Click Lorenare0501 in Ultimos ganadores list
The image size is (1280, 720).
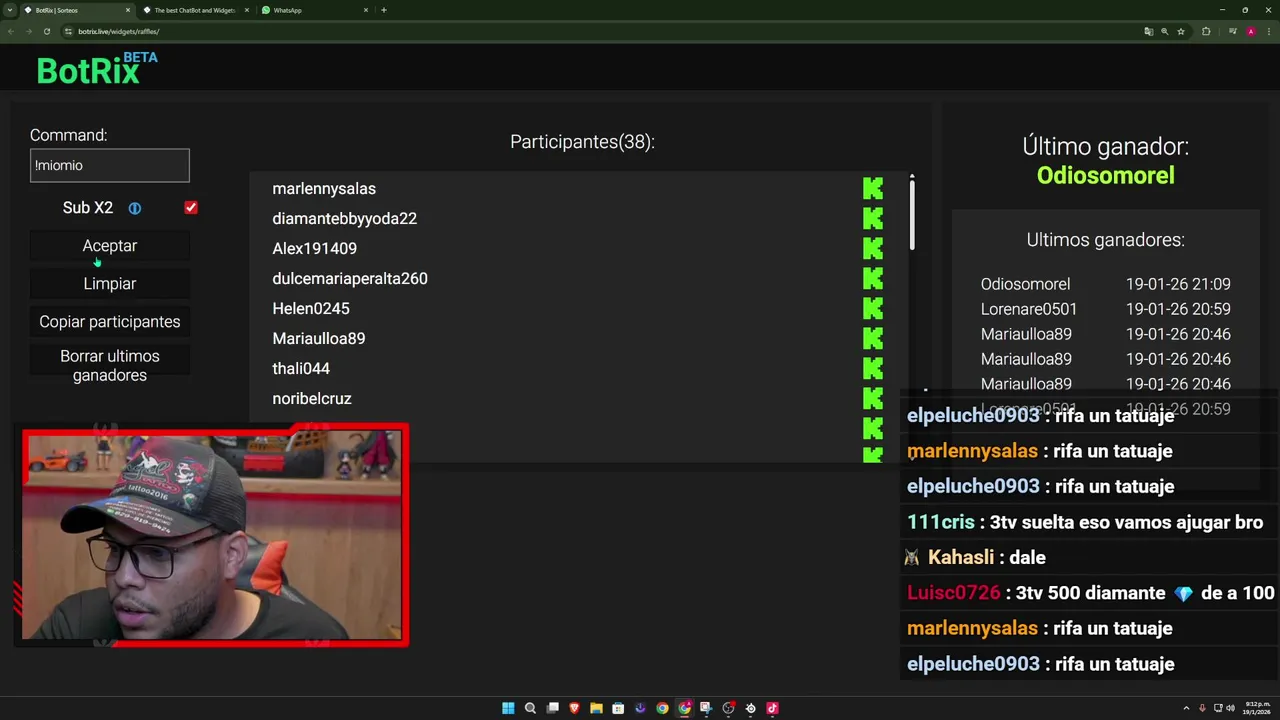pos(1029,309)
